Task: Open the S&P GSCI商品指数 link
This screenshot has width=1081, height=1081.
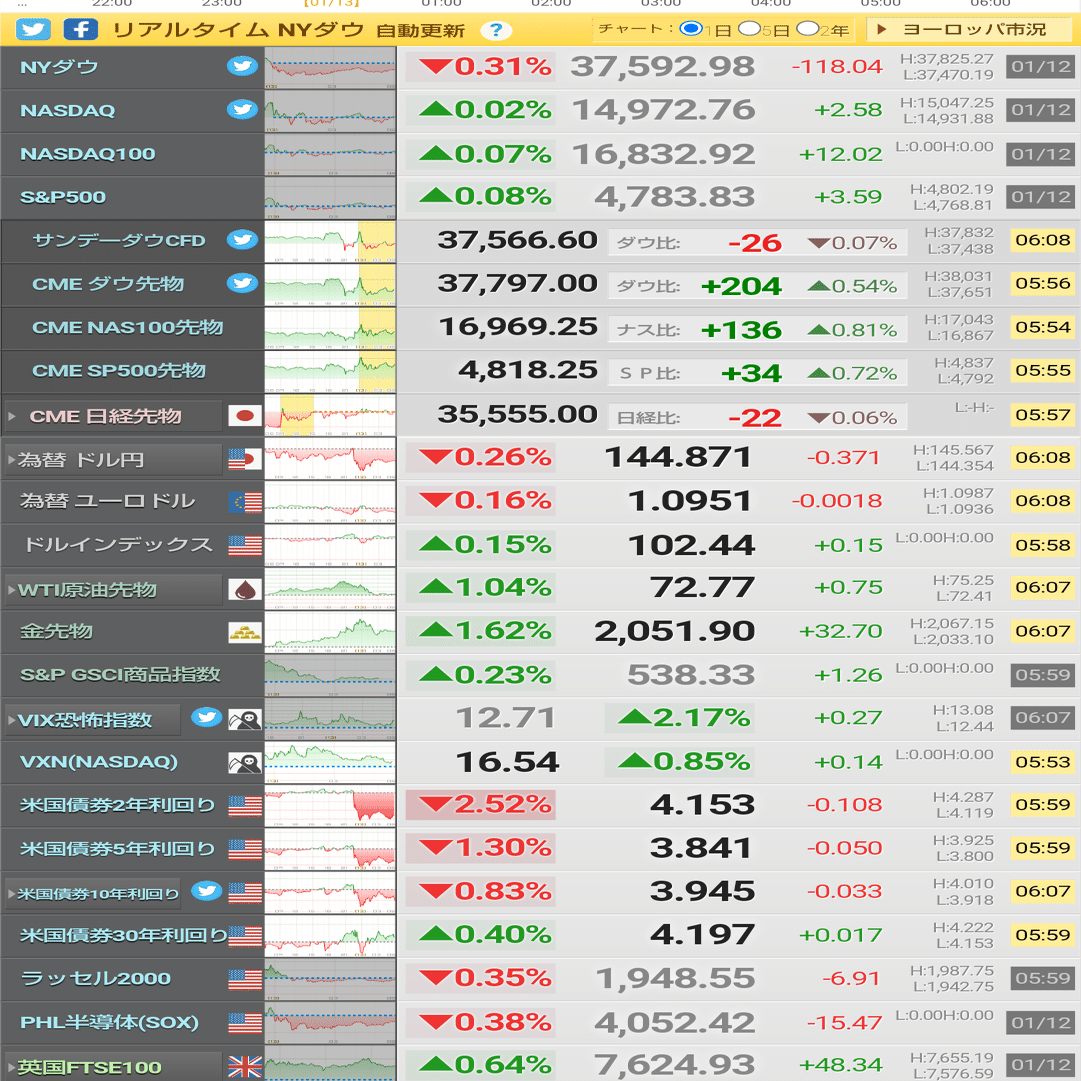Action: [x=120, y=674]
